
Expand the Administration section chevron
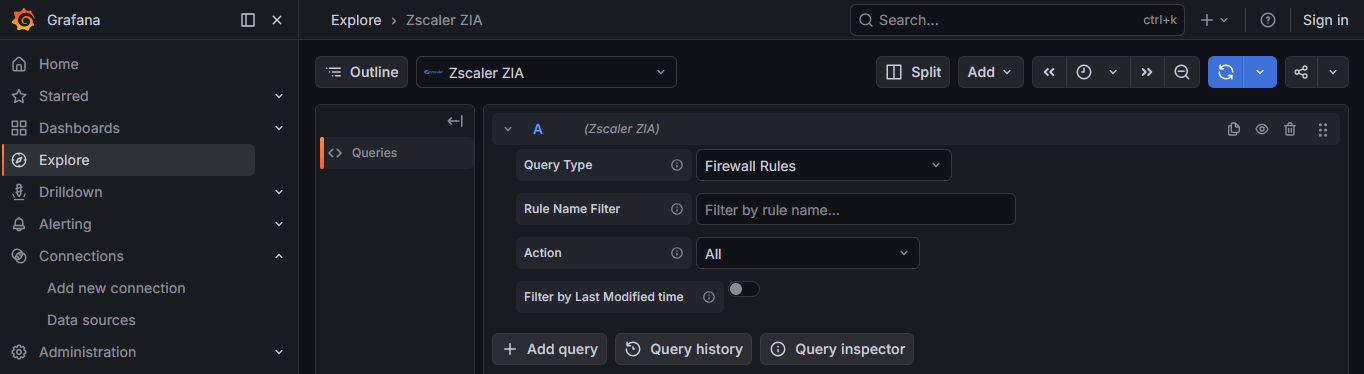click(278, 352)
